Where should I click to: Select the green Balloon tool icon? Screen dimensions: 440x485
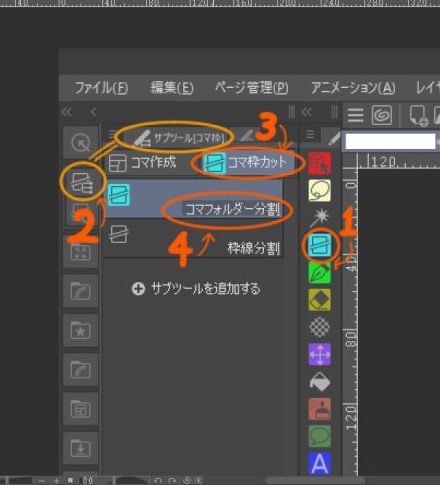[320, 436]
